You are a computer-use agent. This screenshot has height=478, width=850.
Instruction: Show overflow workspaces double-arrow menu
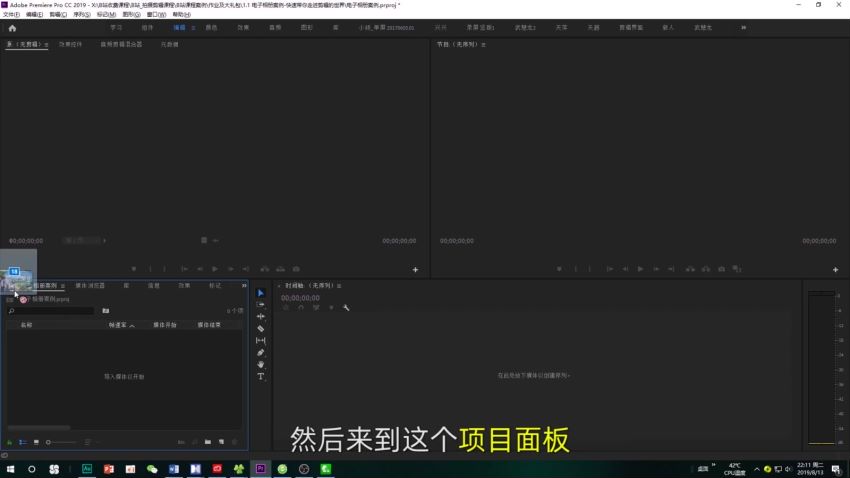[743, 28]
